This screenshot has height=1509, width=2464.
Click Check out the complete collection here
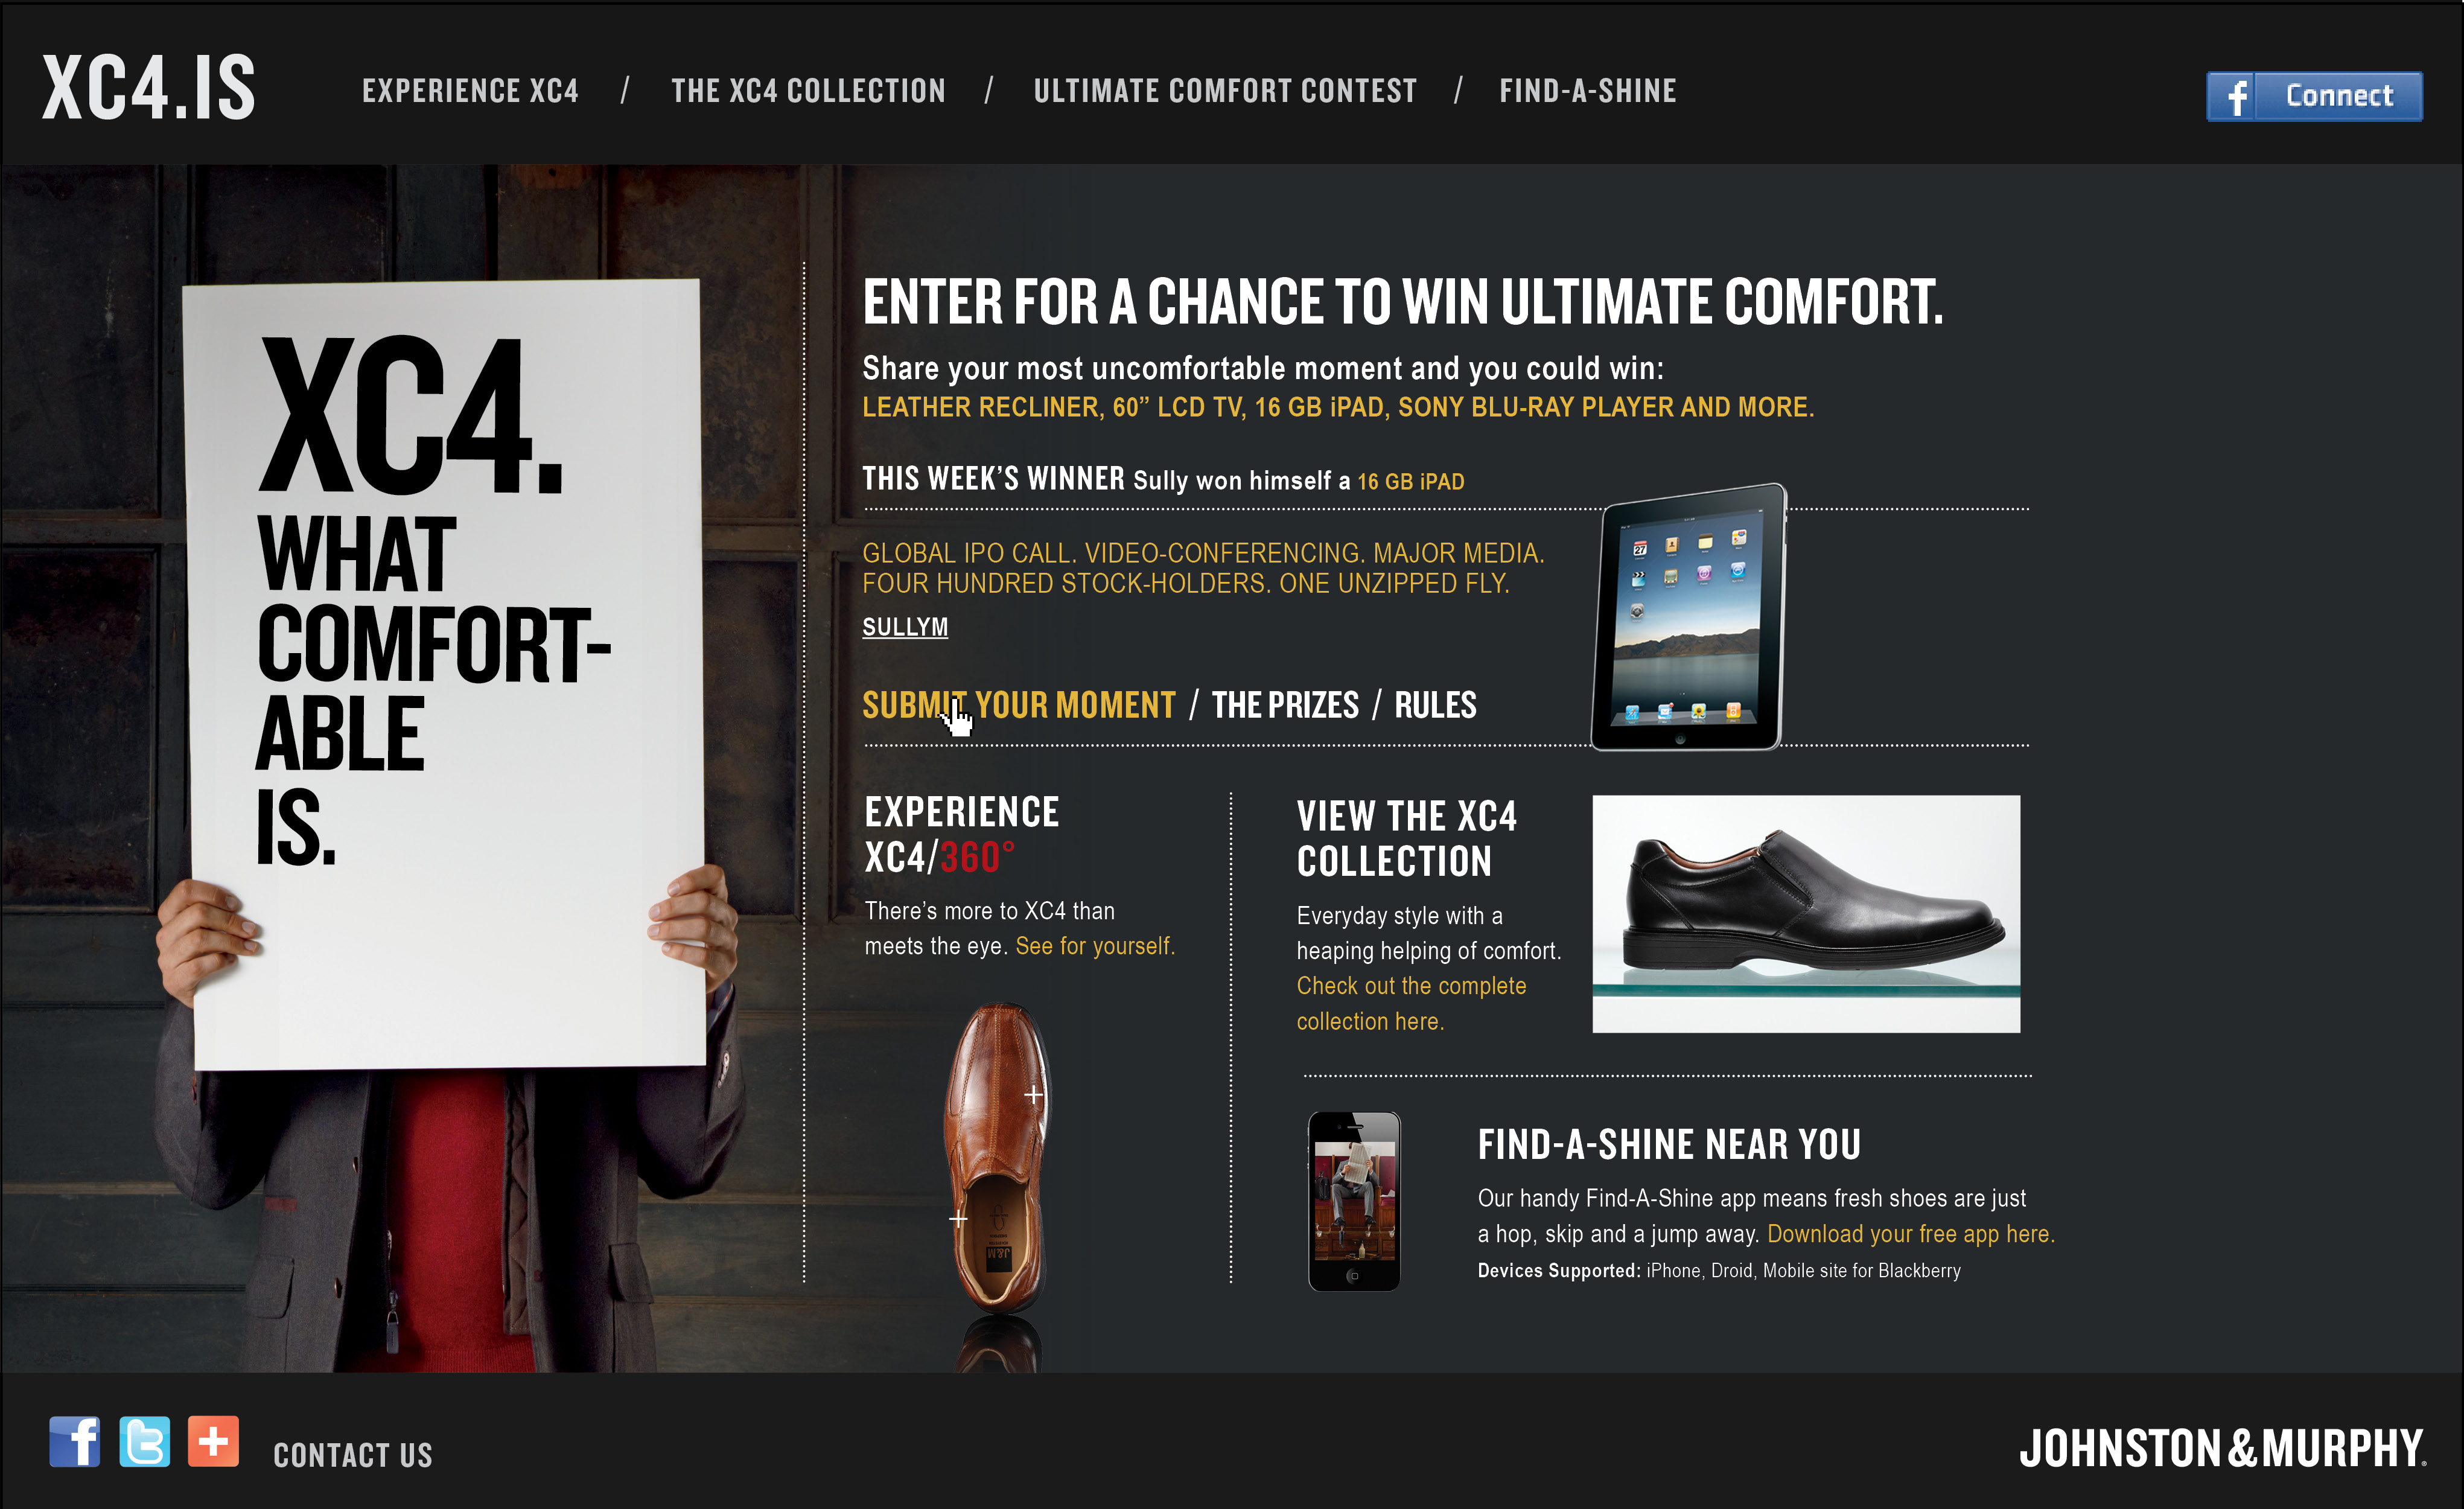coord(1411,1003)
